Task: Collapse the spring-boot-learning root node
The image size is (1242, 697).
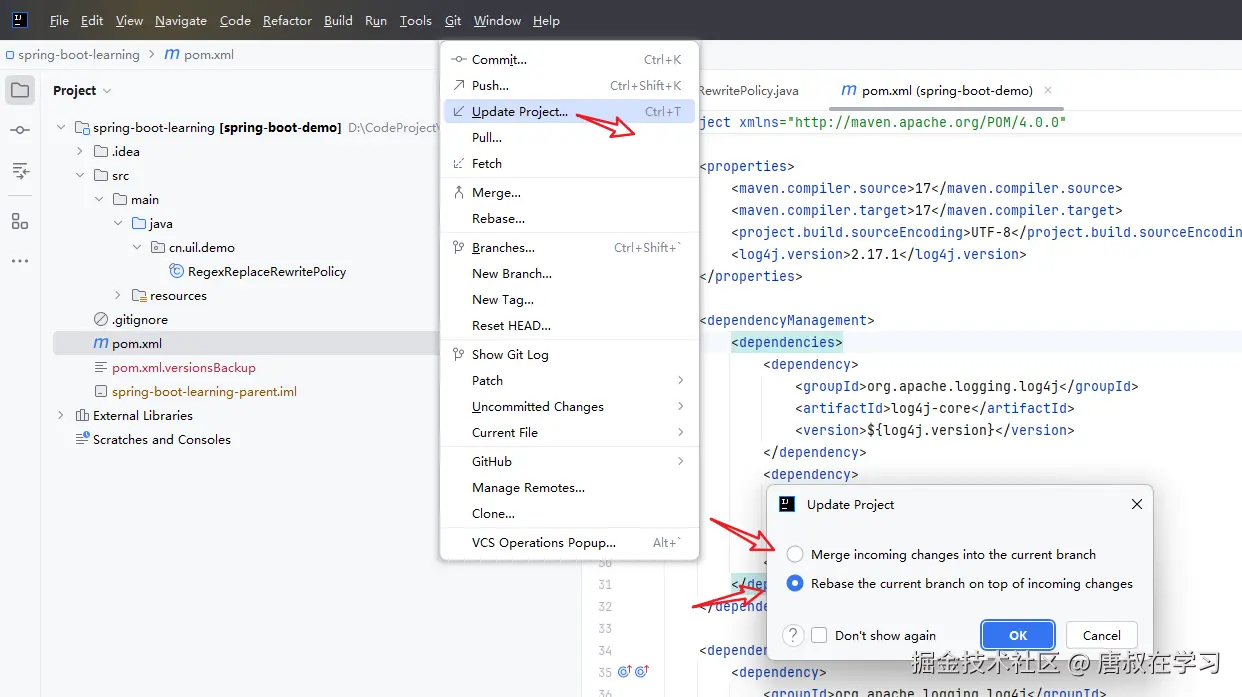Action: click(x=61, y=128)
